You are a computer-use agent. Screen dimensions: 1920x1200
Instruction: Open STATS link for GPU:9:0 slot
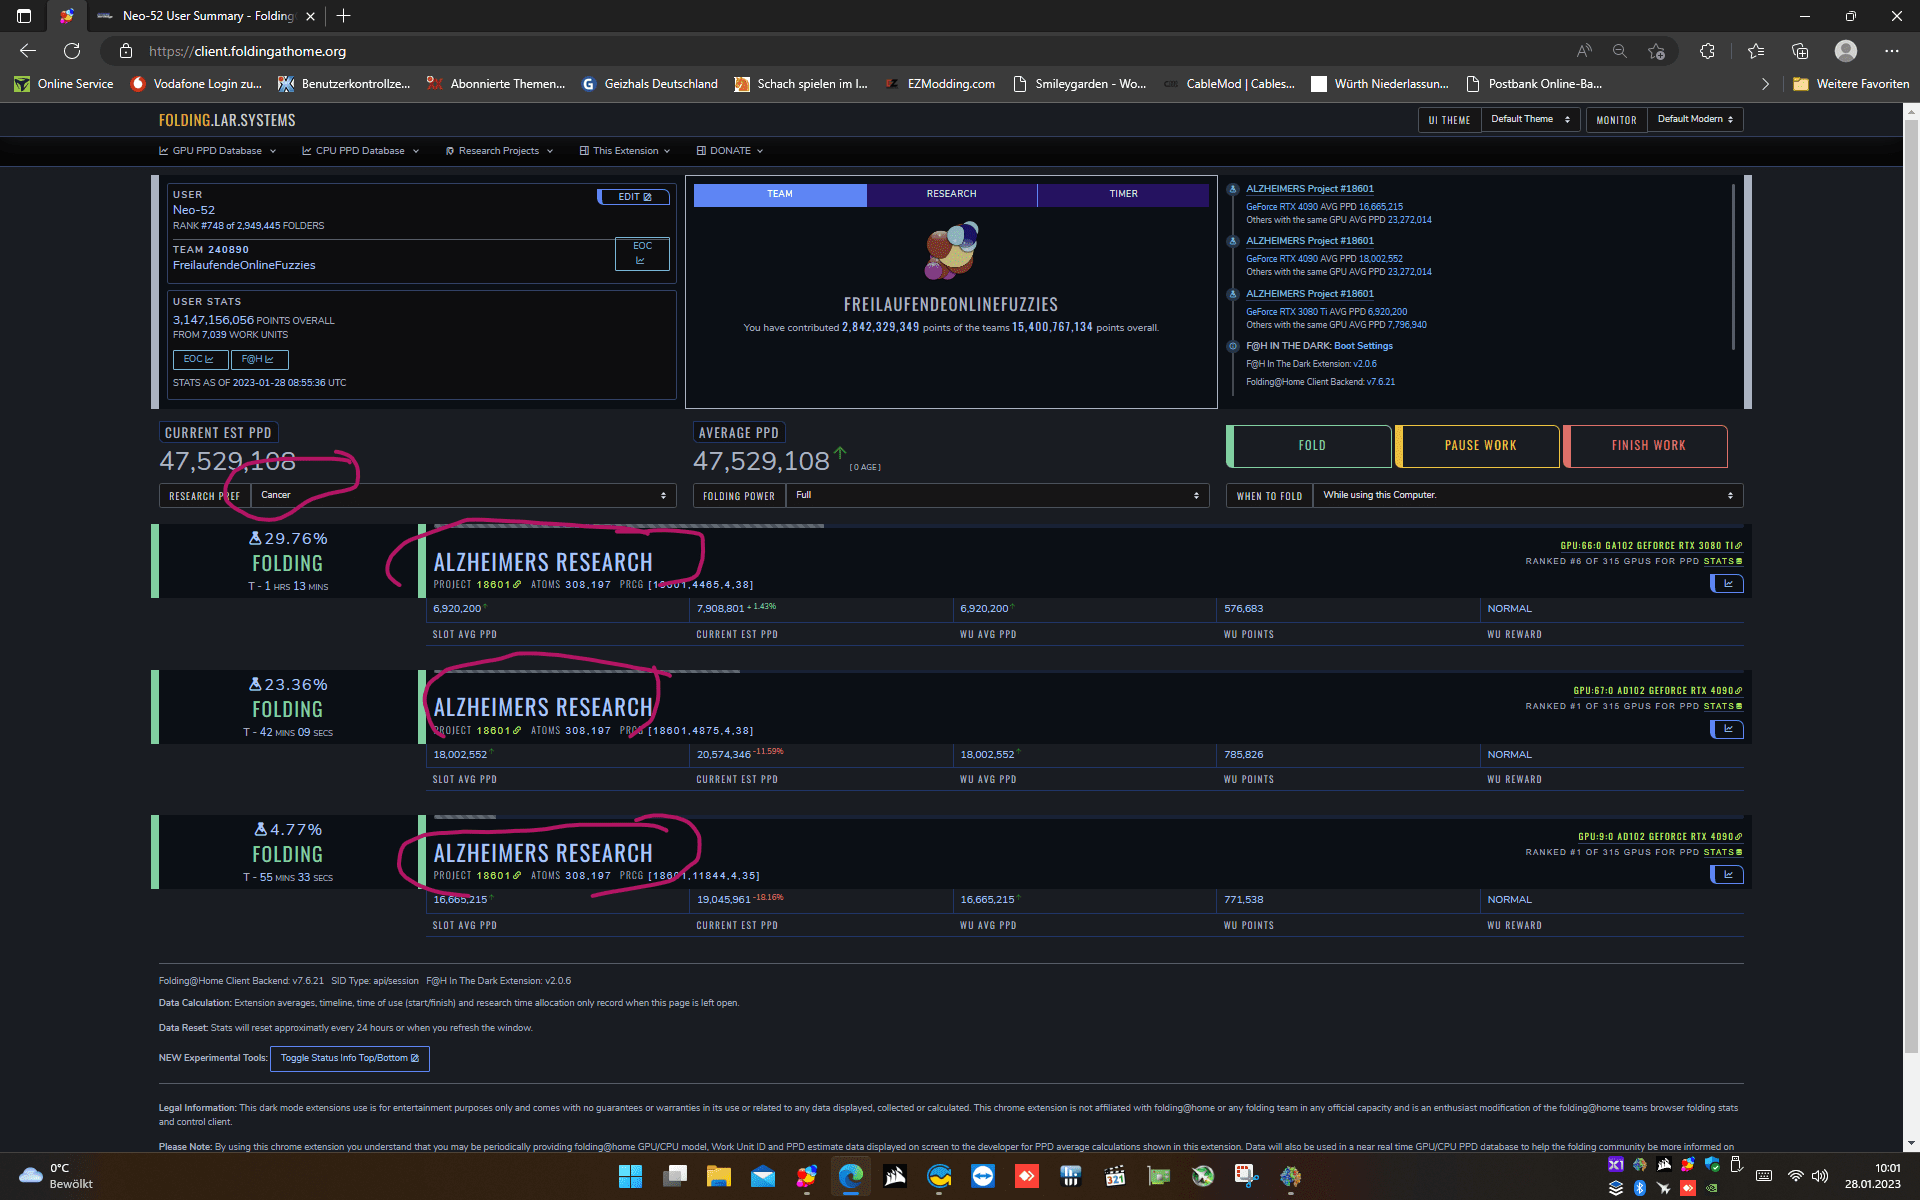pyautogui.click(x=1723, y=852)
